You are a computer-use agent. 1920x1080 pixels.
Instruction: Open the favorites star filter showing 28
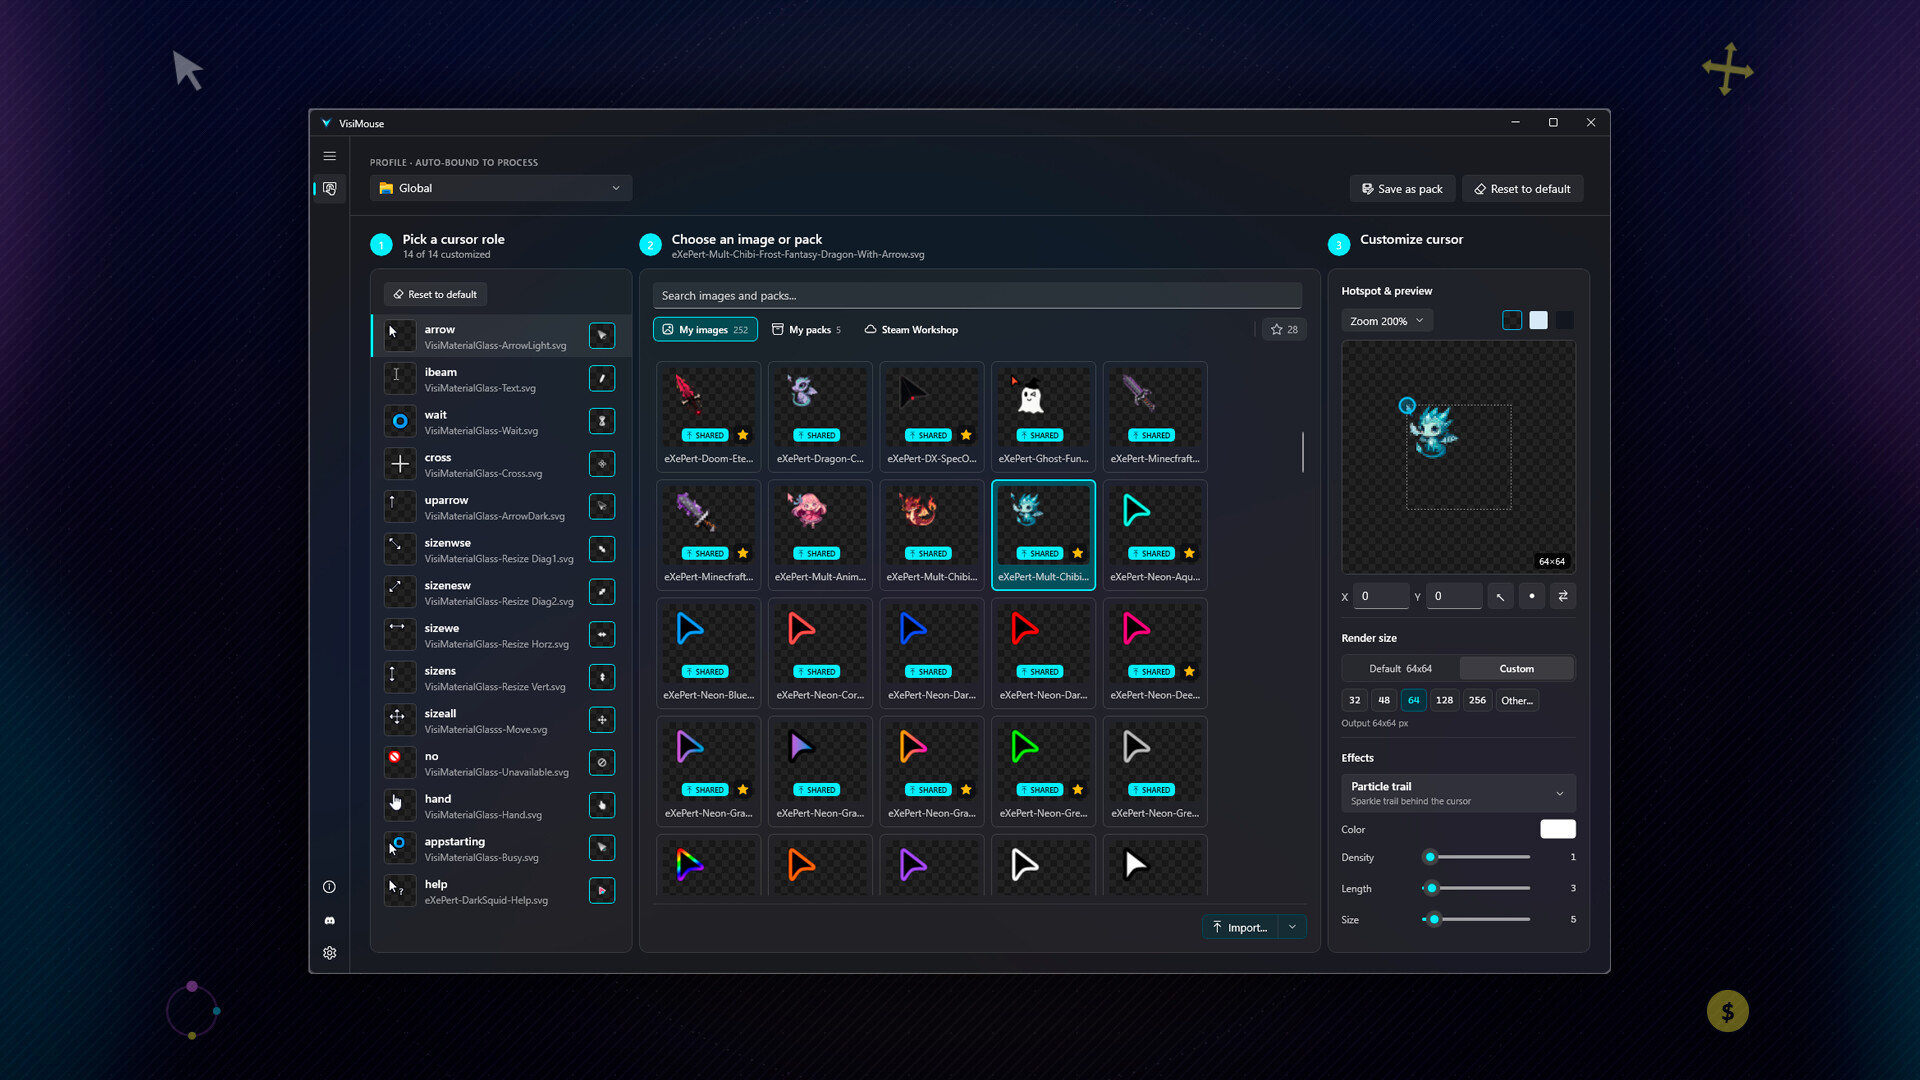[x=1284, y=329]
